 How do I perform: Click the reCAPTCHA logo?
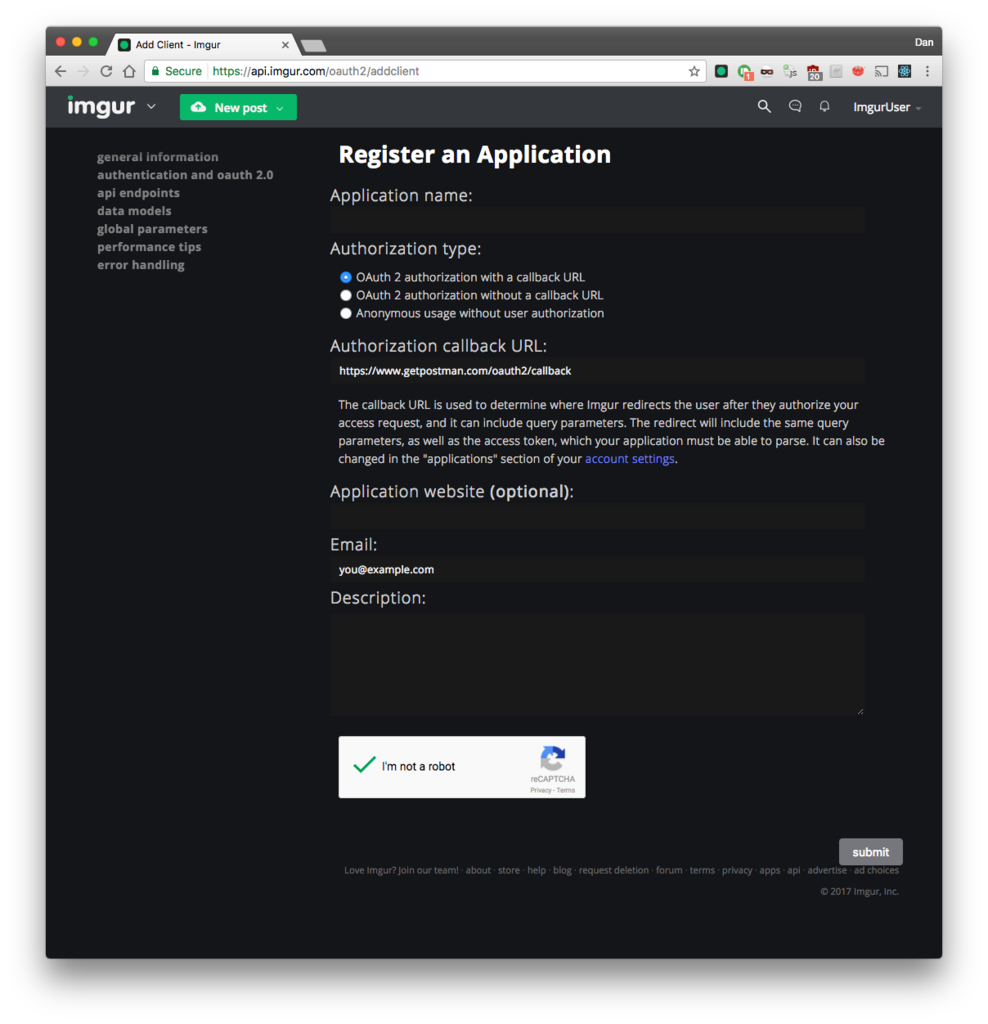click(x=552, y=758)
